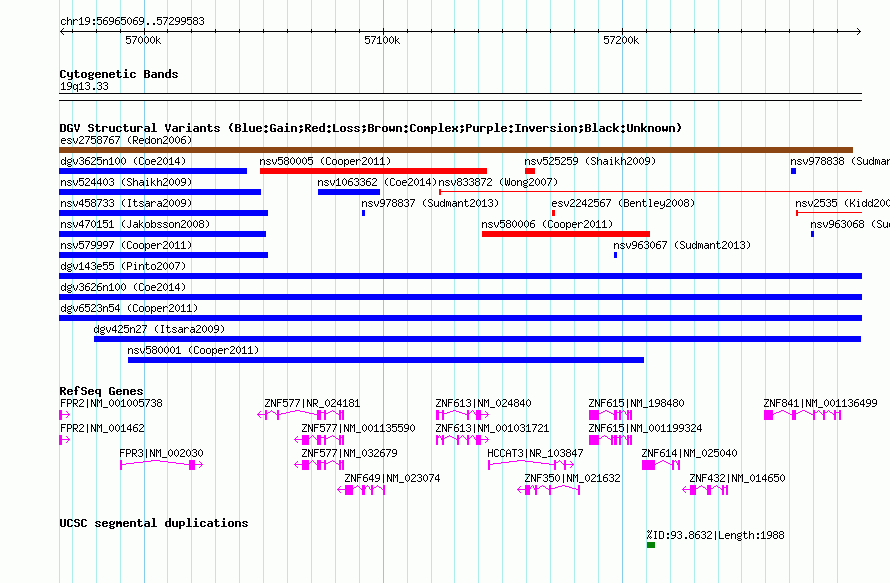Screen dimensions: 890x583
Task: Click the dgv143e55 (Pinto2007) full-width blue bar
Action: click(x=460, y=276)
